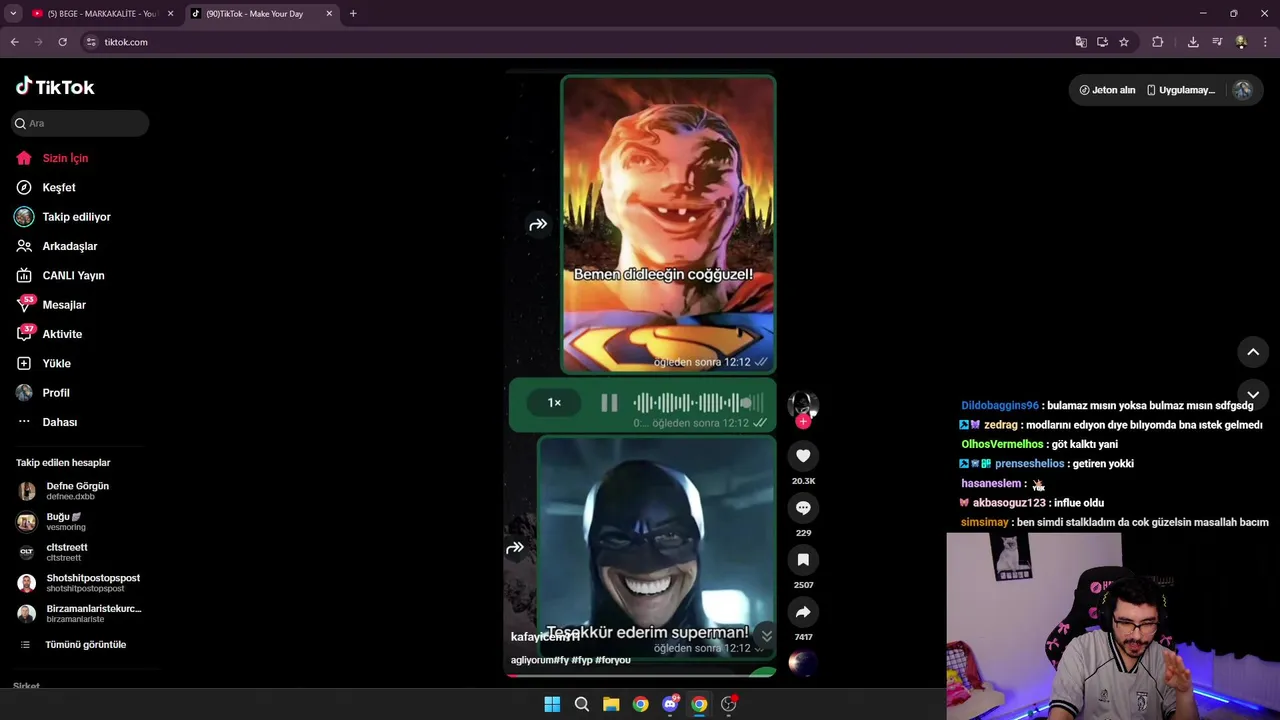Click Tümünü görüntüle

pos(85,645)
